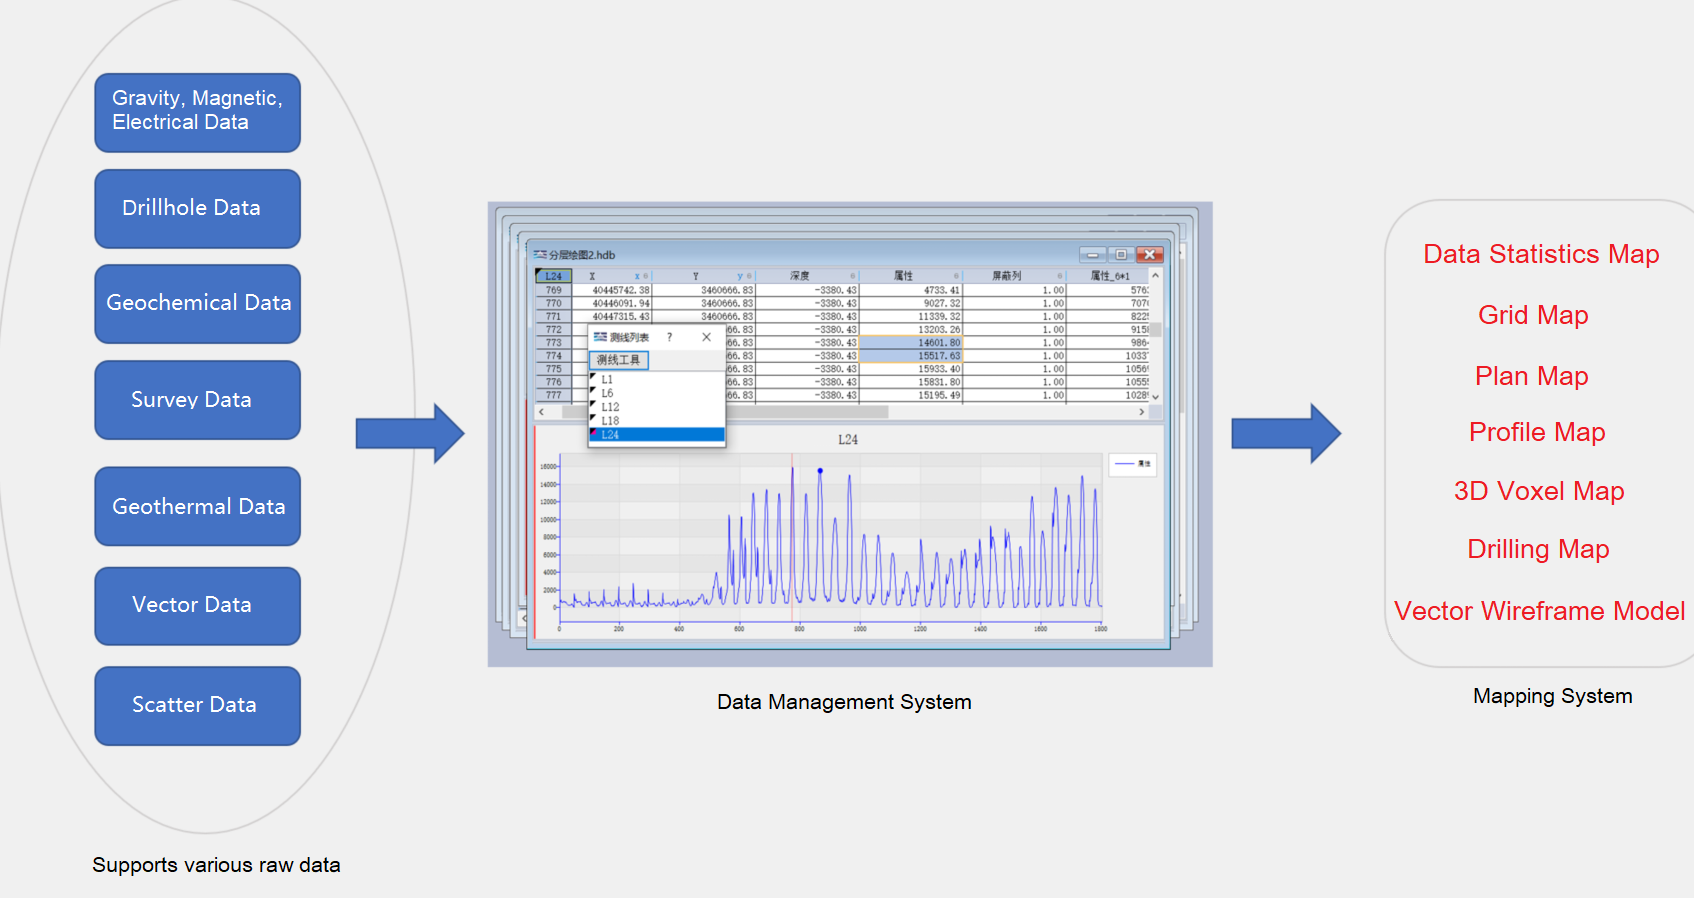Select the Vector Data box
Viewport: 1694px width, 898px height.
[198, 606]
